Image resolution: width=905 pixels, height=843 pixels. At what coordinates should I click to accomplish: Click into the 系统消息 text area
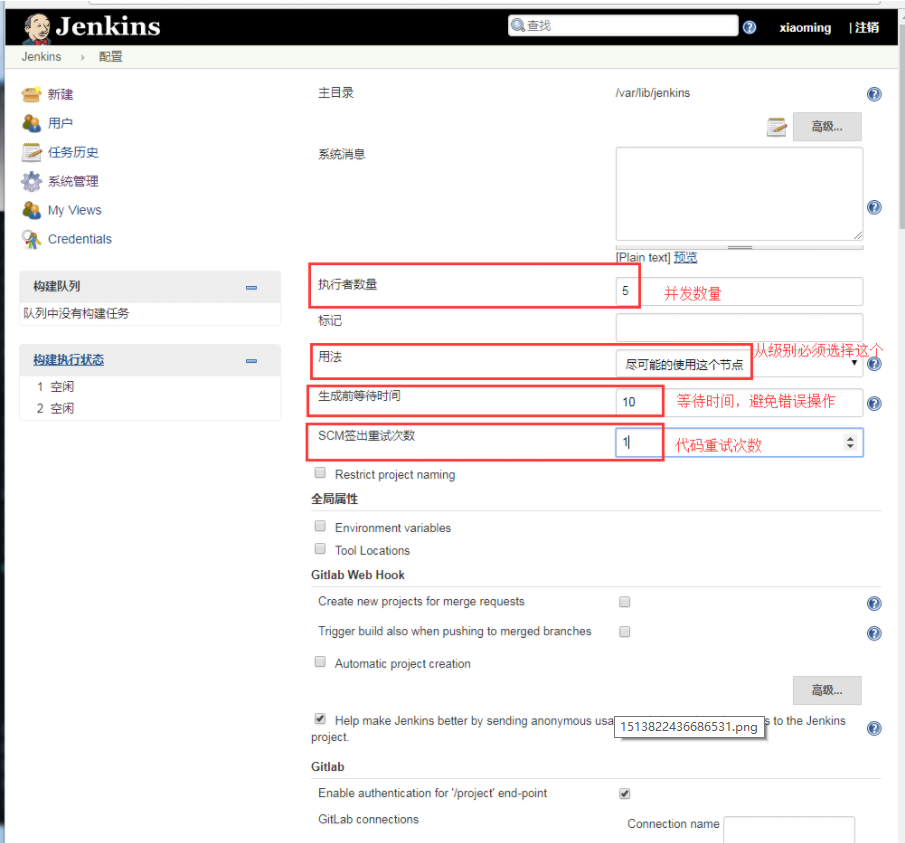[739, 193]
